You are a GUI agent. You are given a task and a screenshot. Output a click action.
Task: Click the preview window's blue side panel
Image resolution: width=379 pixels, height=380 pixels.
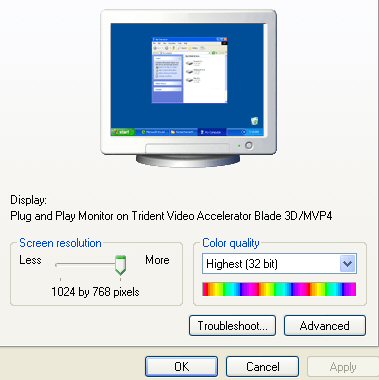click(168, 79)
